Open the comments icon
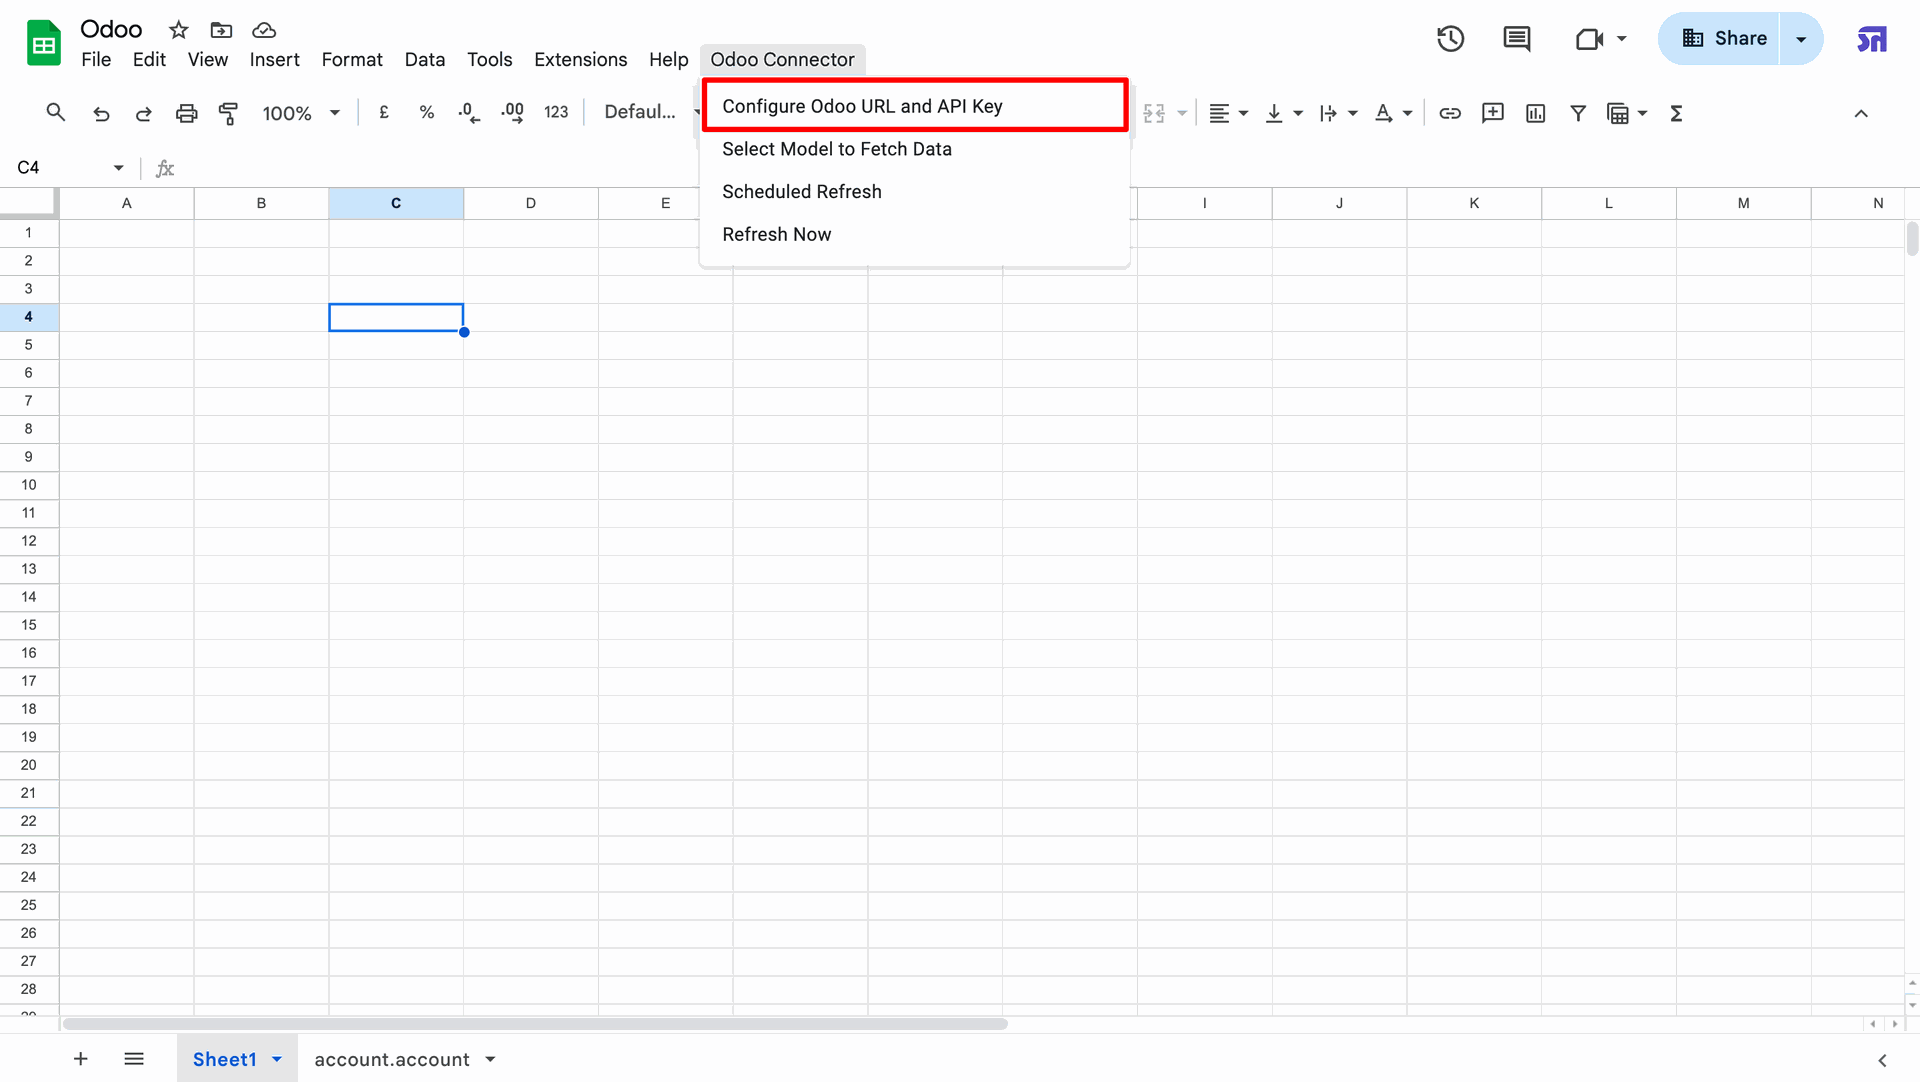 pos(1516,39)
